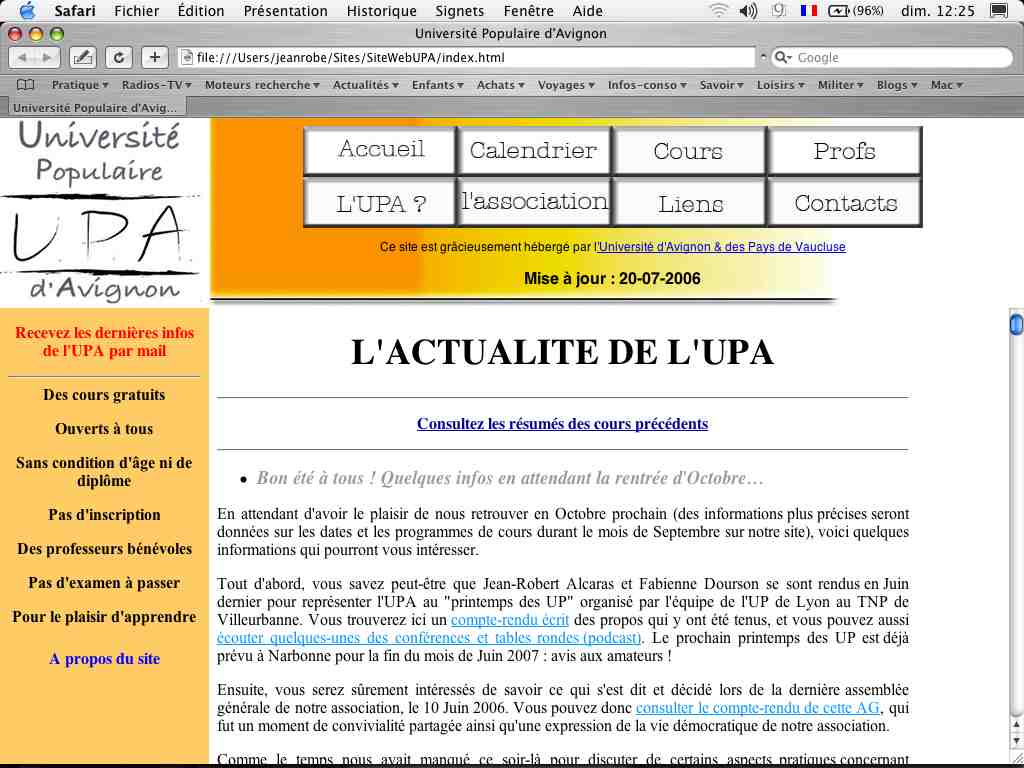Screen dimensions: 1024x768
Task: Open the conférences et tables rondes podcast link
Action: click(x=429, y=638)
